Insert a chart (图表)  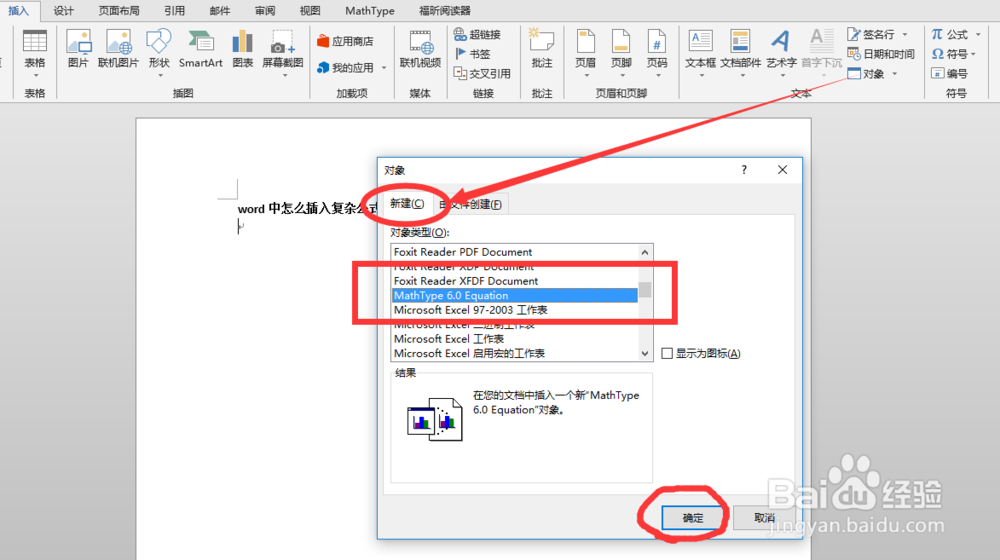coord(242,49)
